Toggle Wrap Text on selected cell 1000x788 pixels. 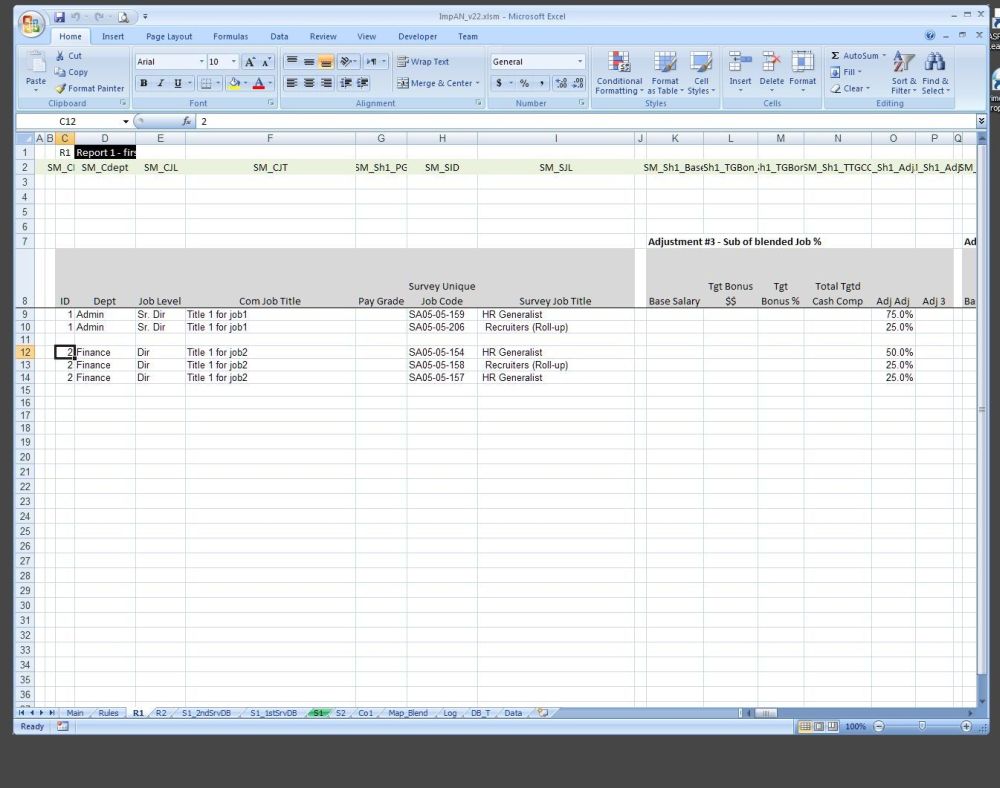click(x=422, y=62)
